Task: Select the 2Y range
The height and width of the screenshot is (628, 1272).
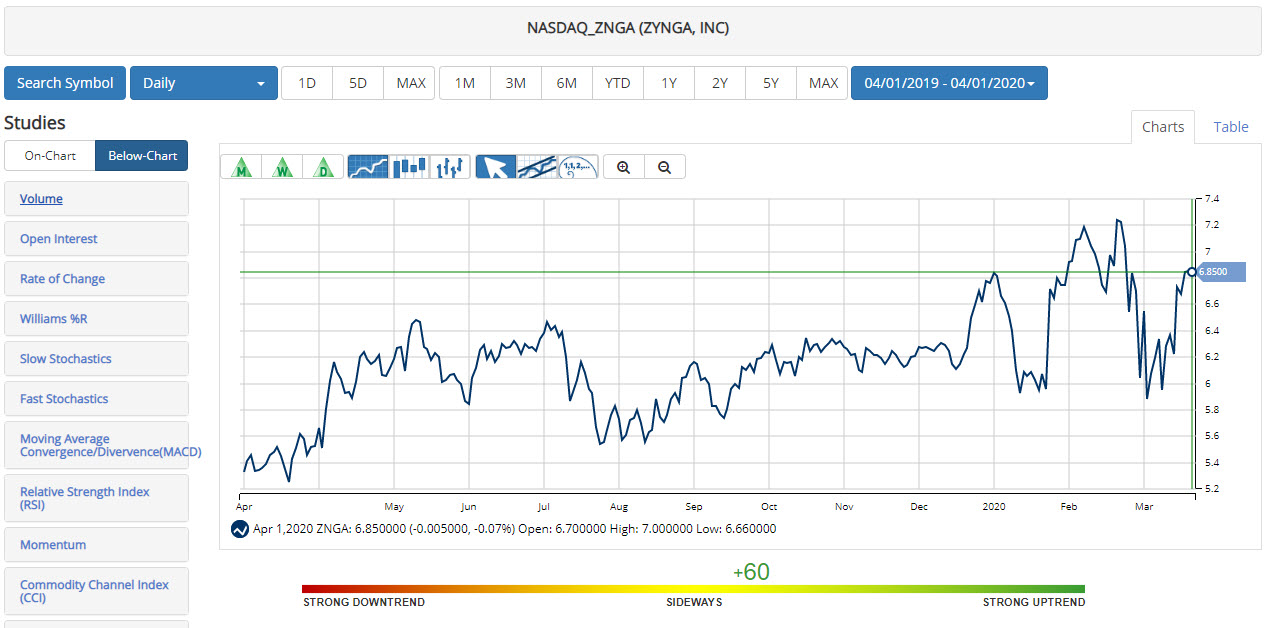Action: tap(720, 83)
